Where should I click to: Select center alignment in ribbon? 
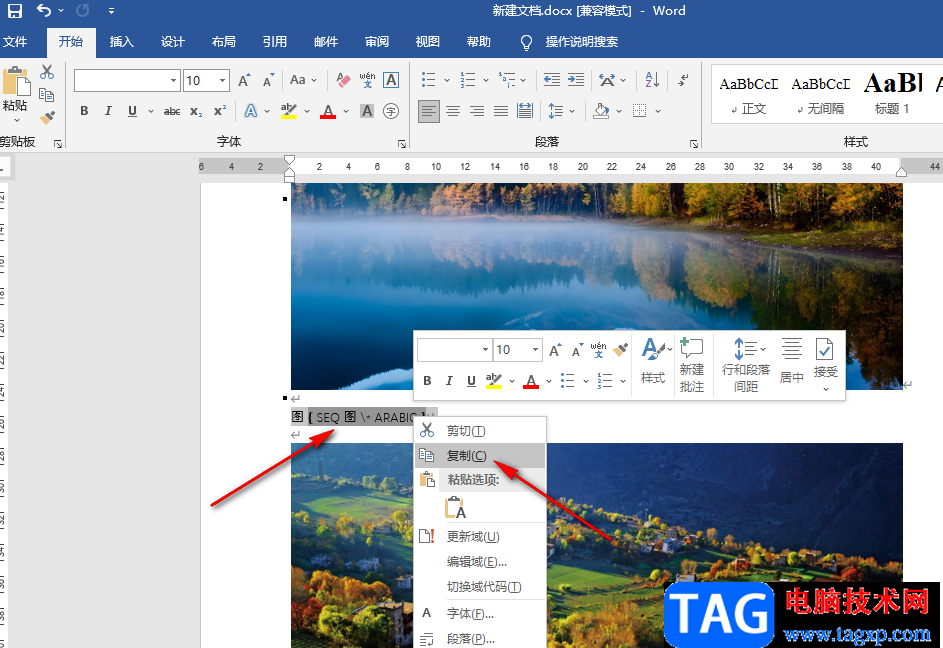(453, 111)
